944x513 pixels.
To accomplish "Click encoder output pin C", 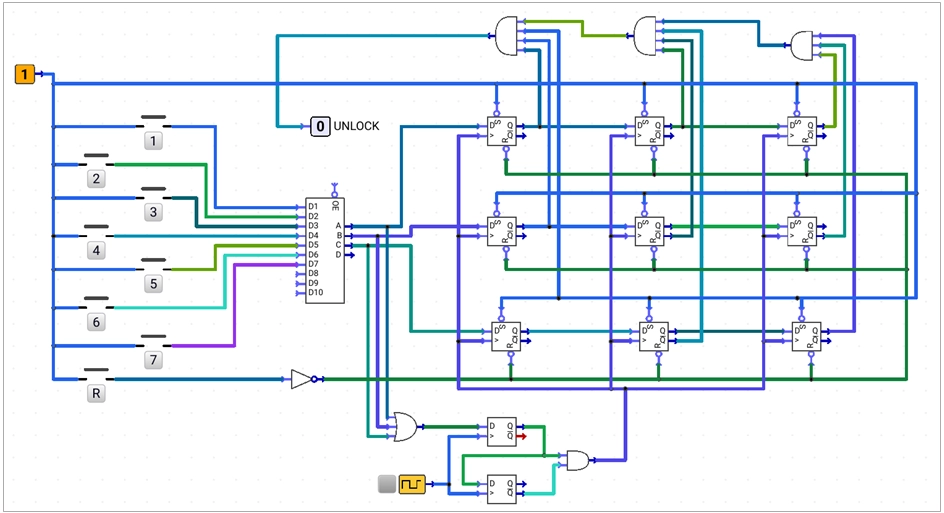I will click(x=349, y=245).
